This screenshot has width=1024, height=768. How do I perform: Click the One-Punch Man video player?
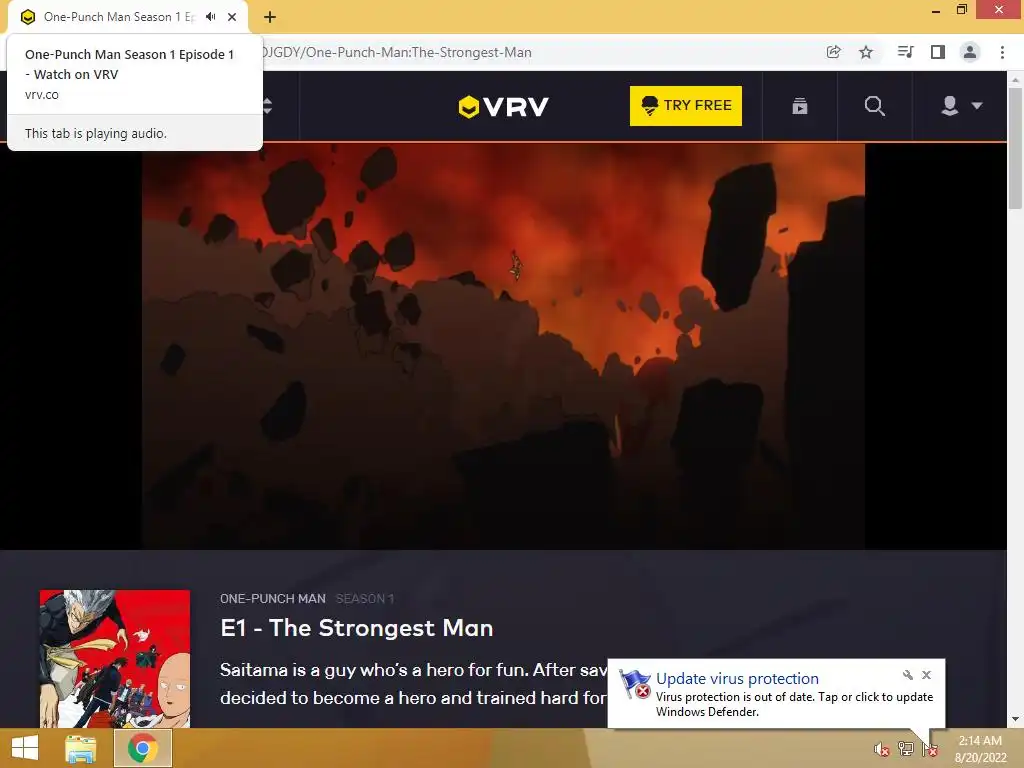[503, 346]
